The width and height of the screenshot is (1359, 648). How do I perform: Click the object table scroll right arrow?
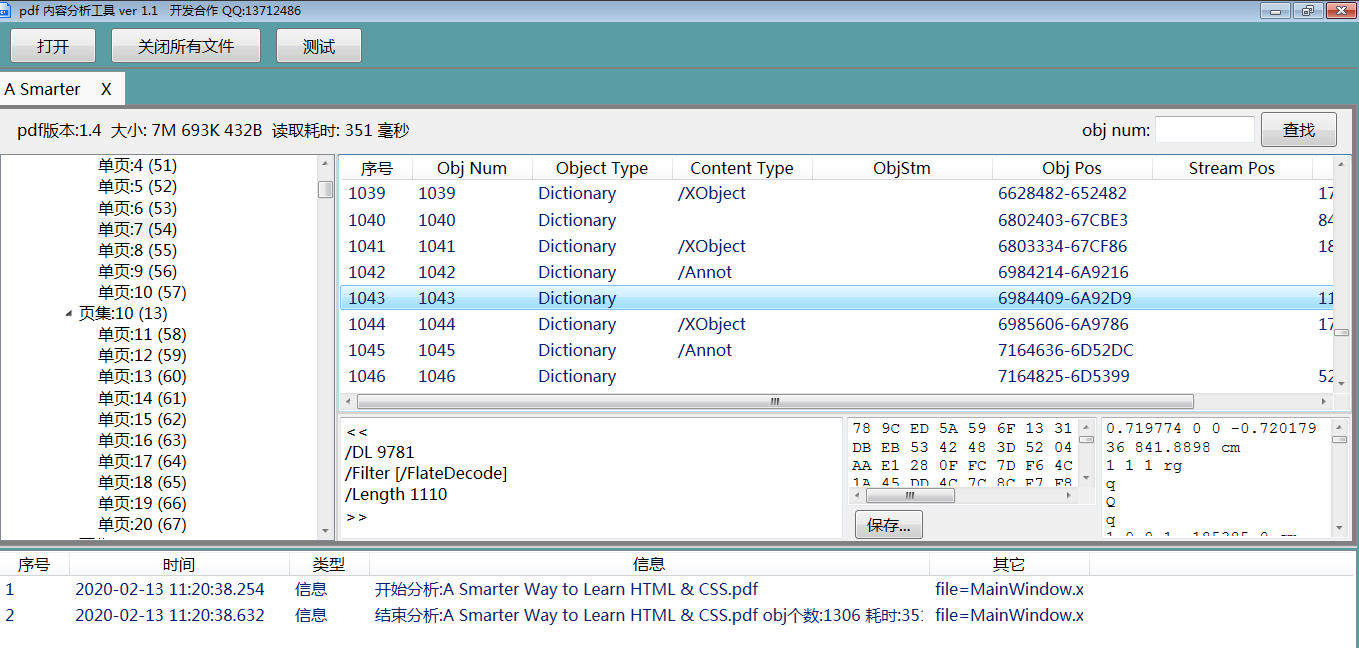coord(1324,401)
